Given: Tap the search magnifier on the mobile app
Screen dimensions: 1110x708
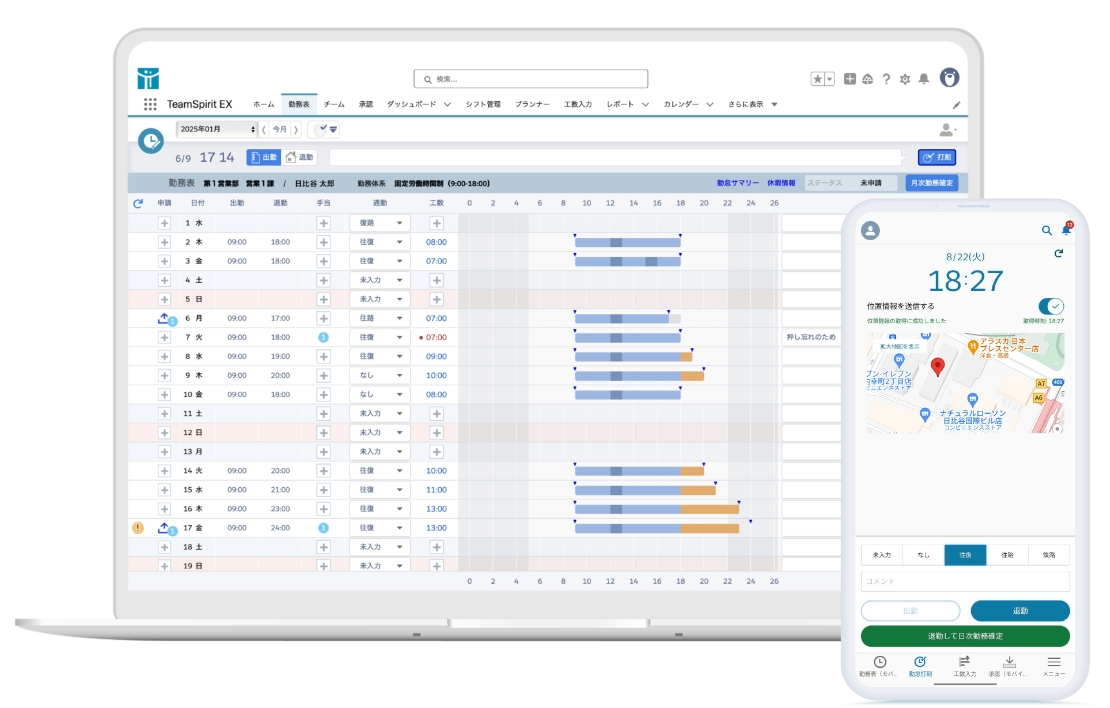Looking at the screenshot, I should click(1047, 230).
